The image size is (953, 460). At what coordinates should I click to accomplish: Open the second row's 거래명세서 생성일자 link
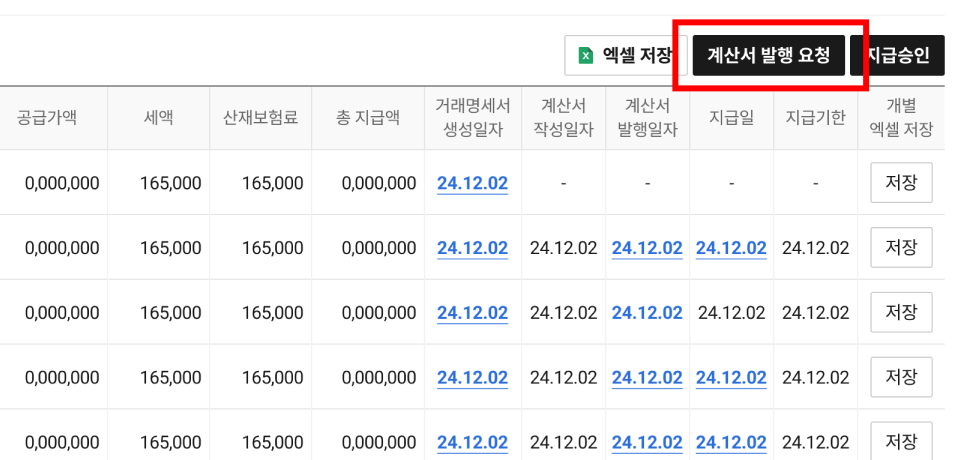pos(472,248)
